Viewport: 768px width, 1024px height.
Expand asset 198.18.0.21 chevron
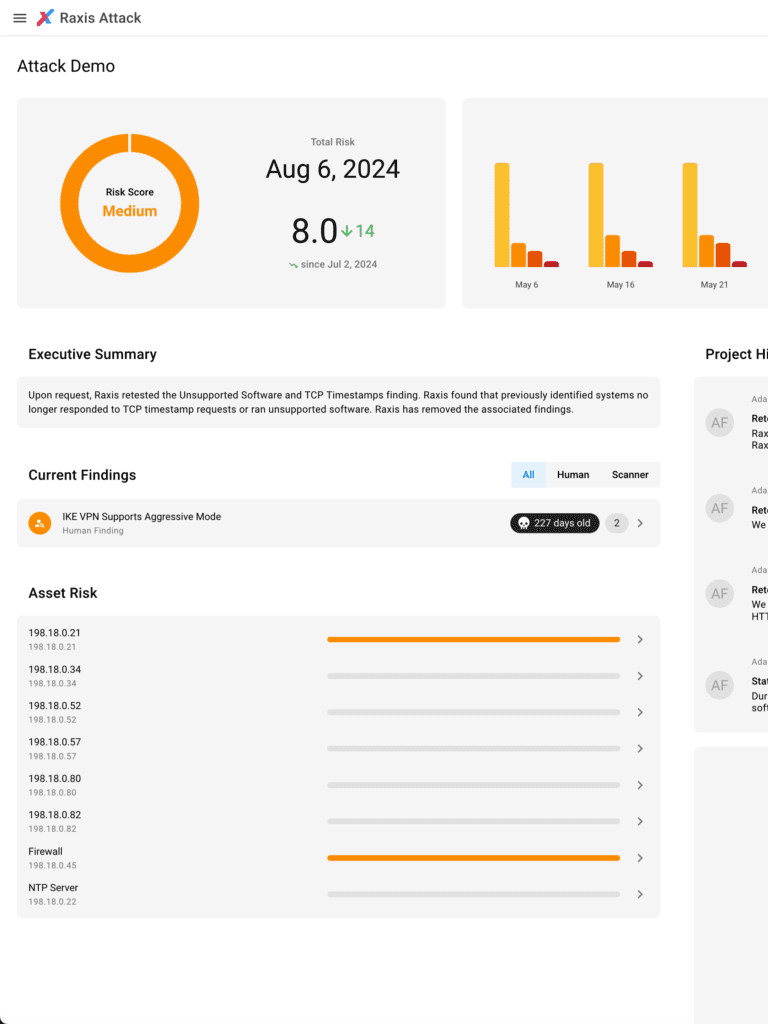[640, 639]
